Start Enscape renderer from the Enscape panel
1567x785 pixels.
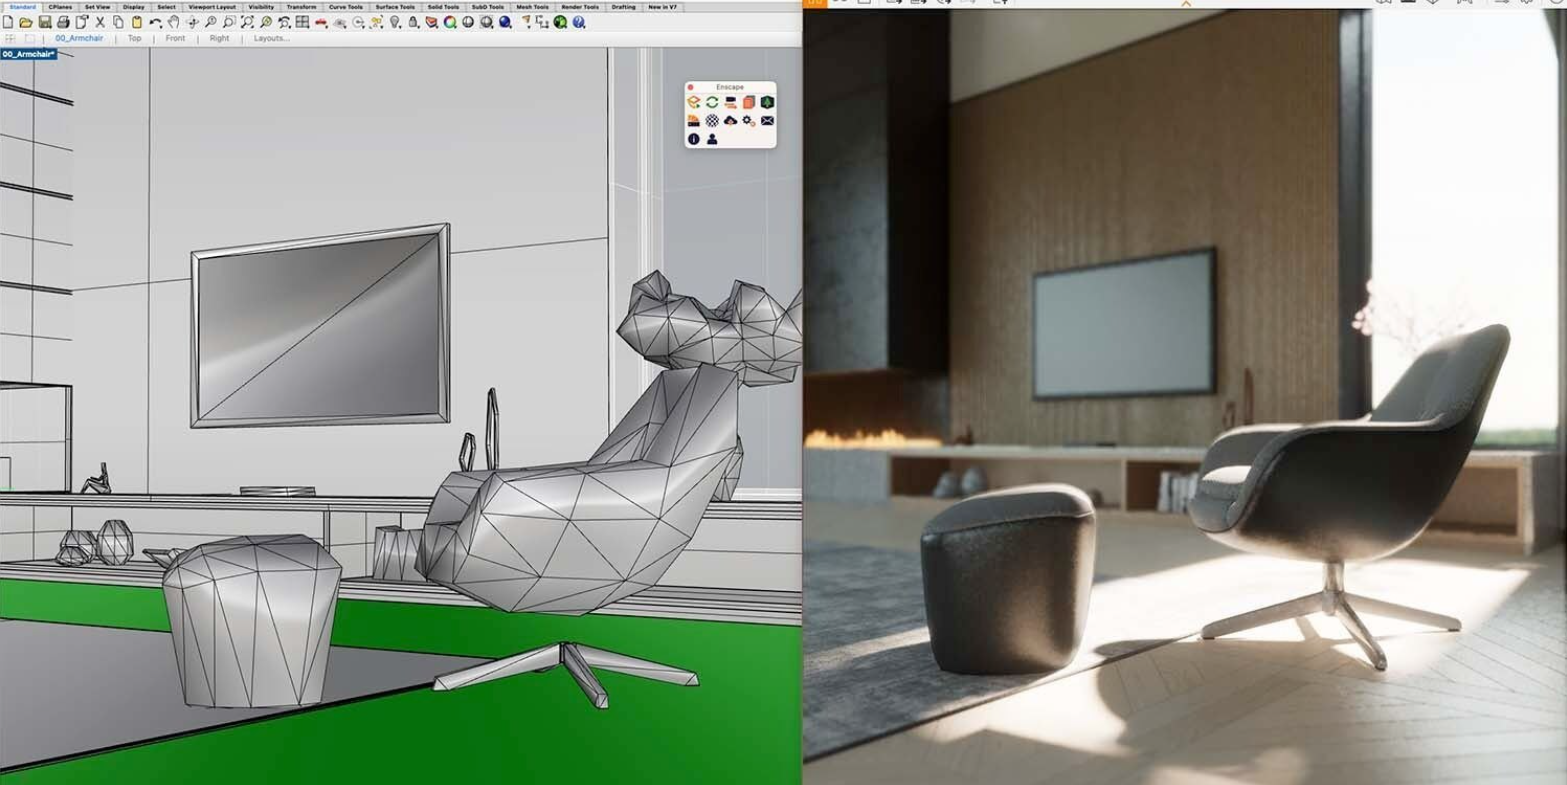click(x=693, y=102)
